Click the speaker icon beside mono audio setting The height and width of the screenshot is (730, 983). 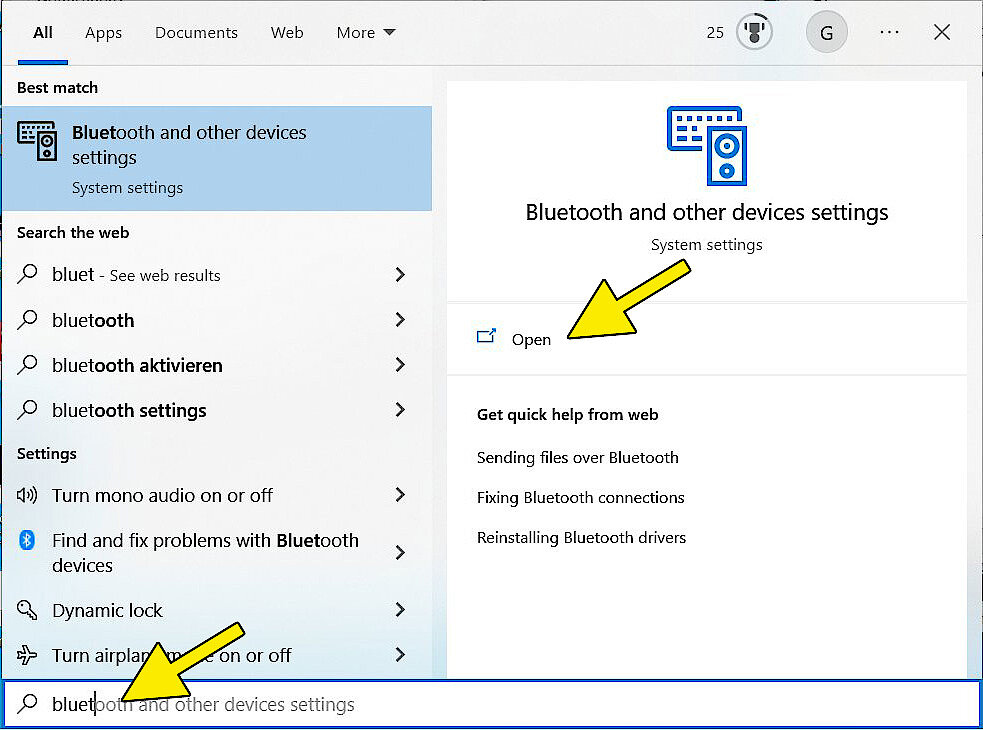coord(26,495)
